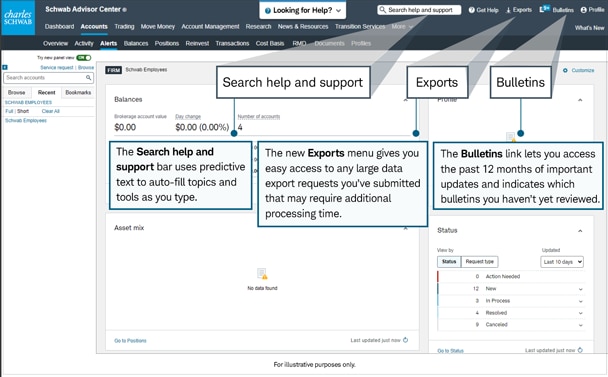Click the Action Needed status row

coord(511,276)
